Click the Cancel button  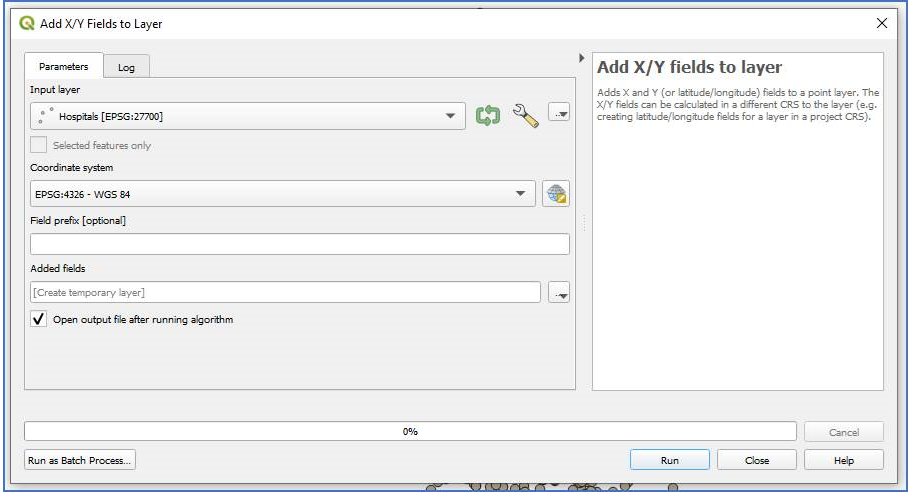tap(844, 432)
